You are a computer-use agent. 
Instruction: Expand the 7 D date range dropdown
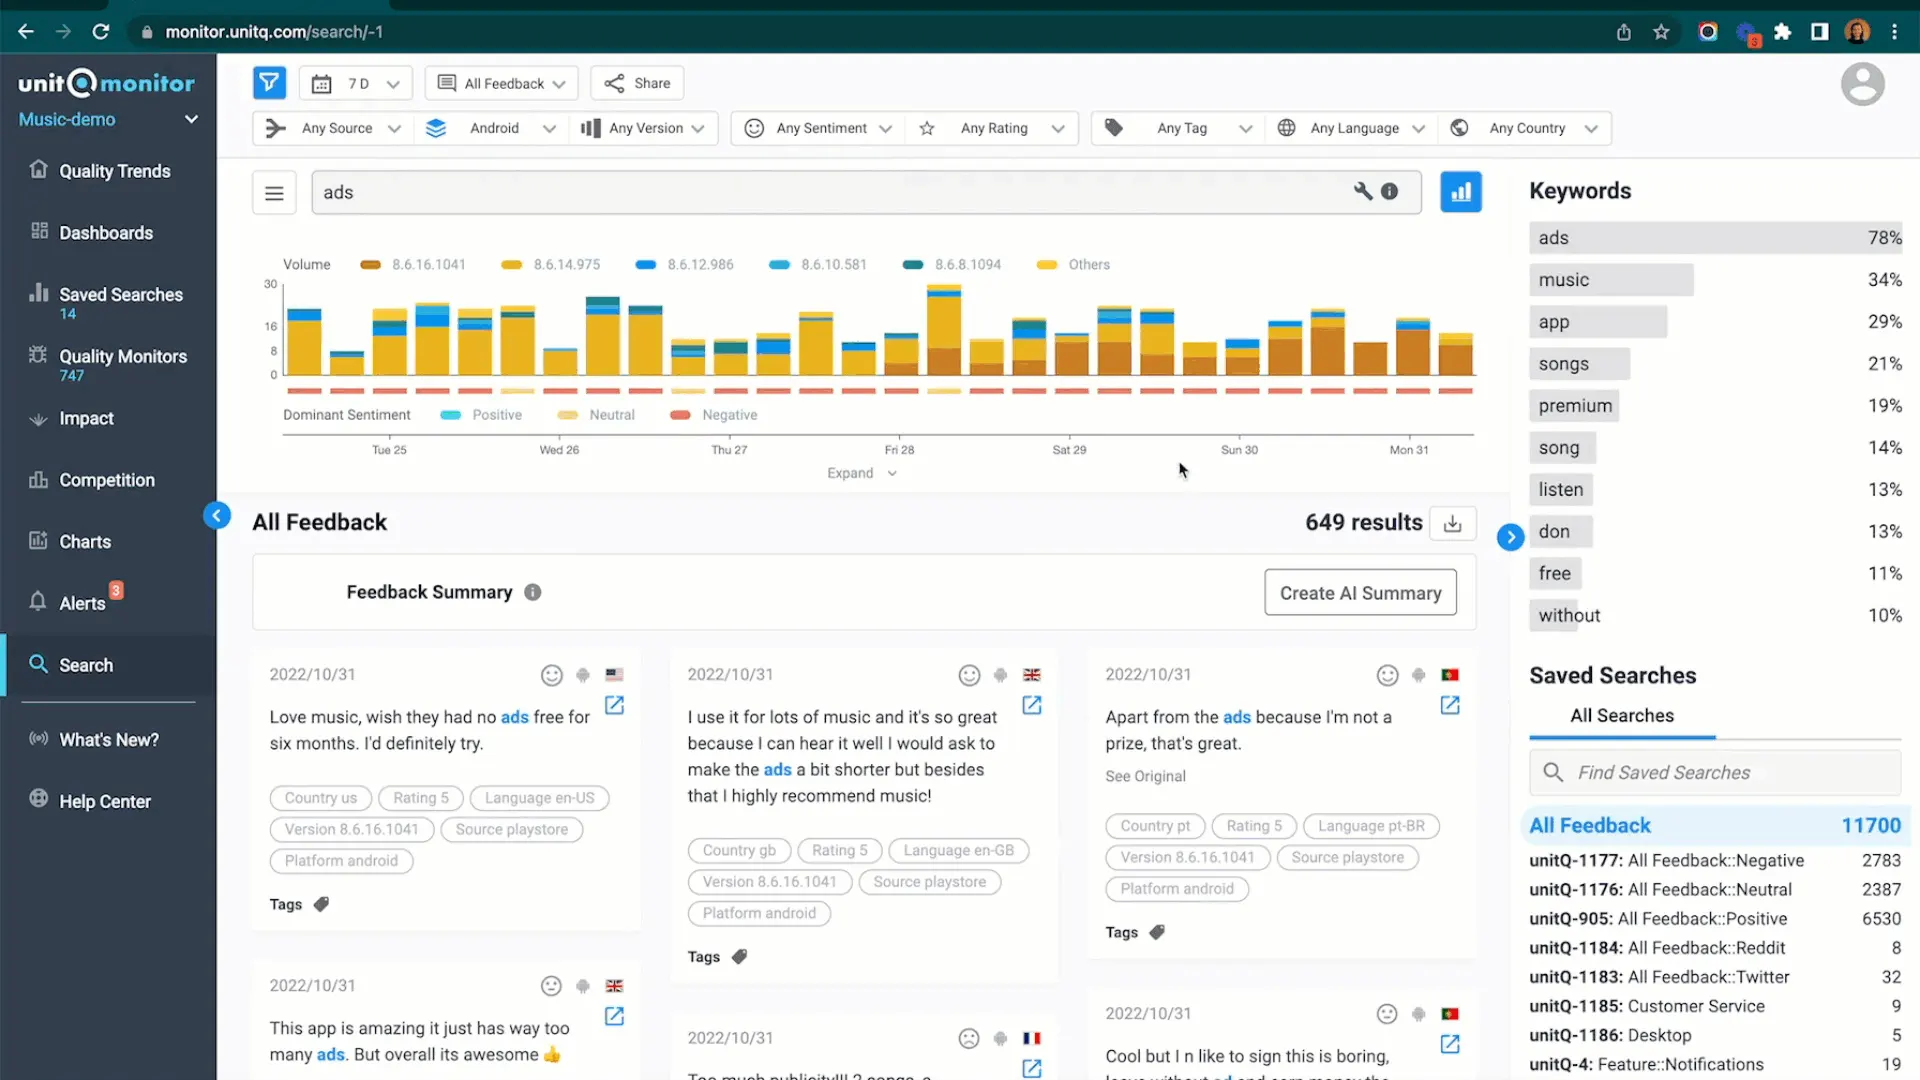click(x=356, y=84)
